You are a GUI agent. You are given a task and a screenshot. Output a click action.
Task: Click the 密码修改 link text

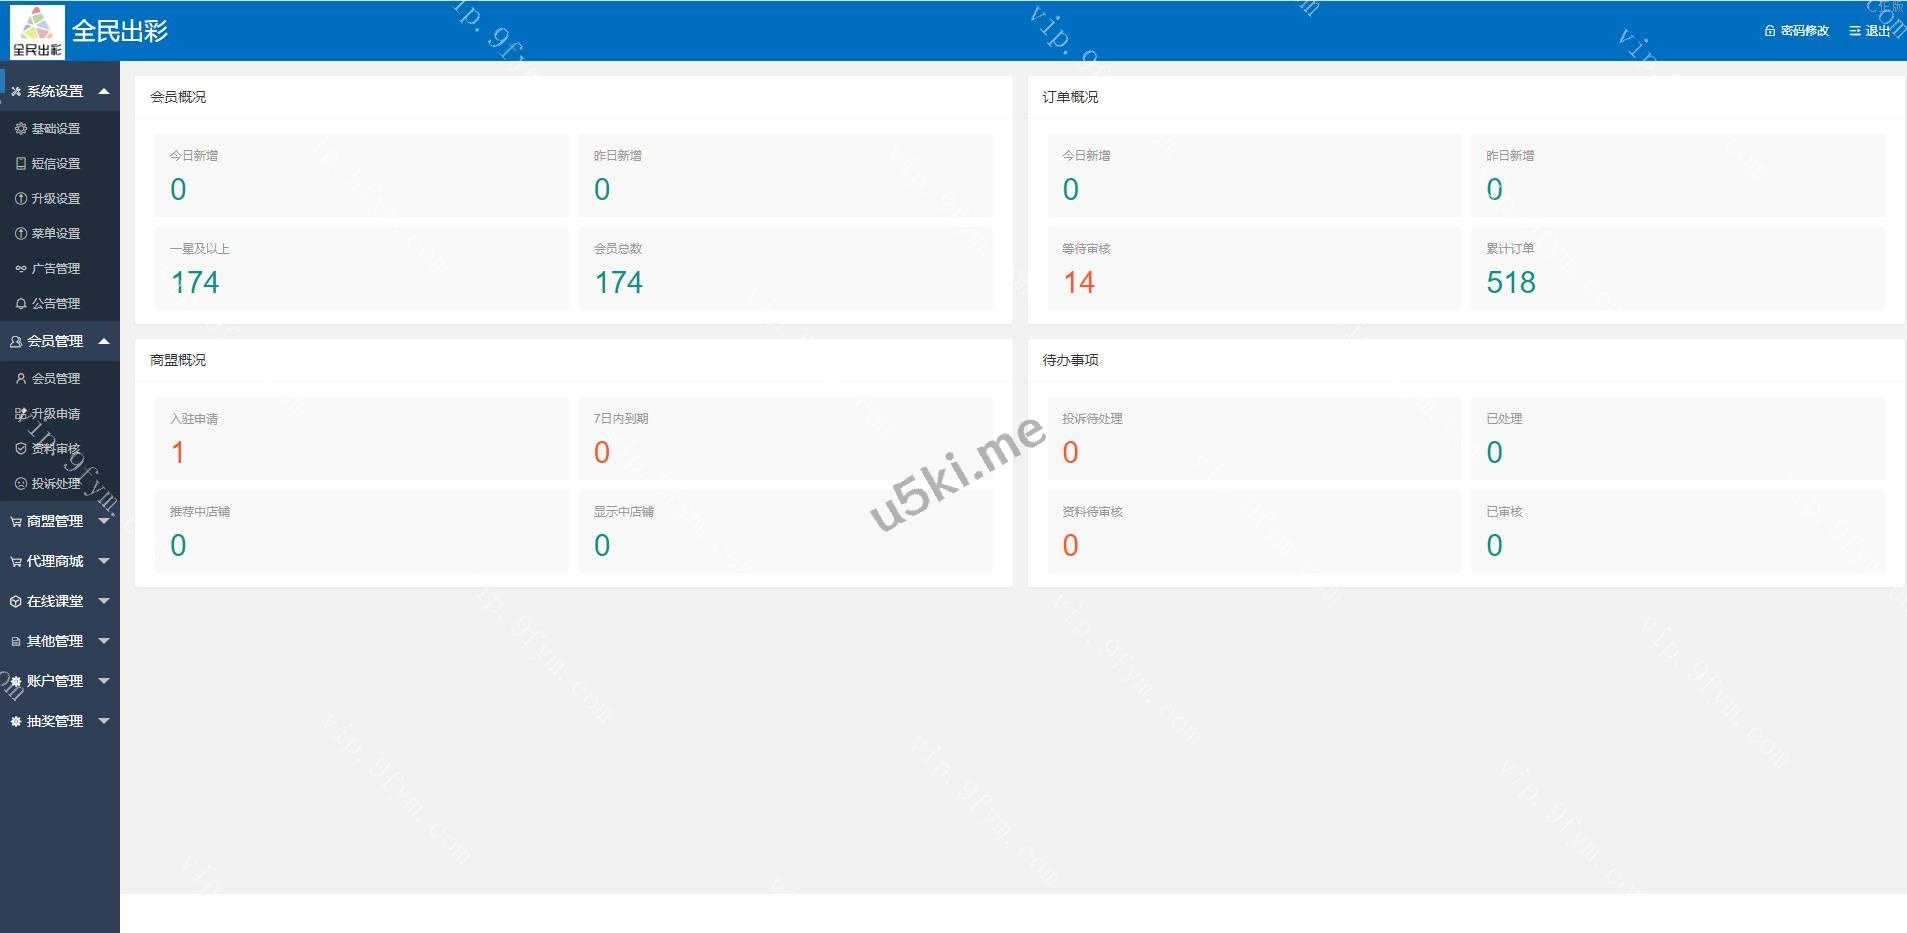point(1804,31)
